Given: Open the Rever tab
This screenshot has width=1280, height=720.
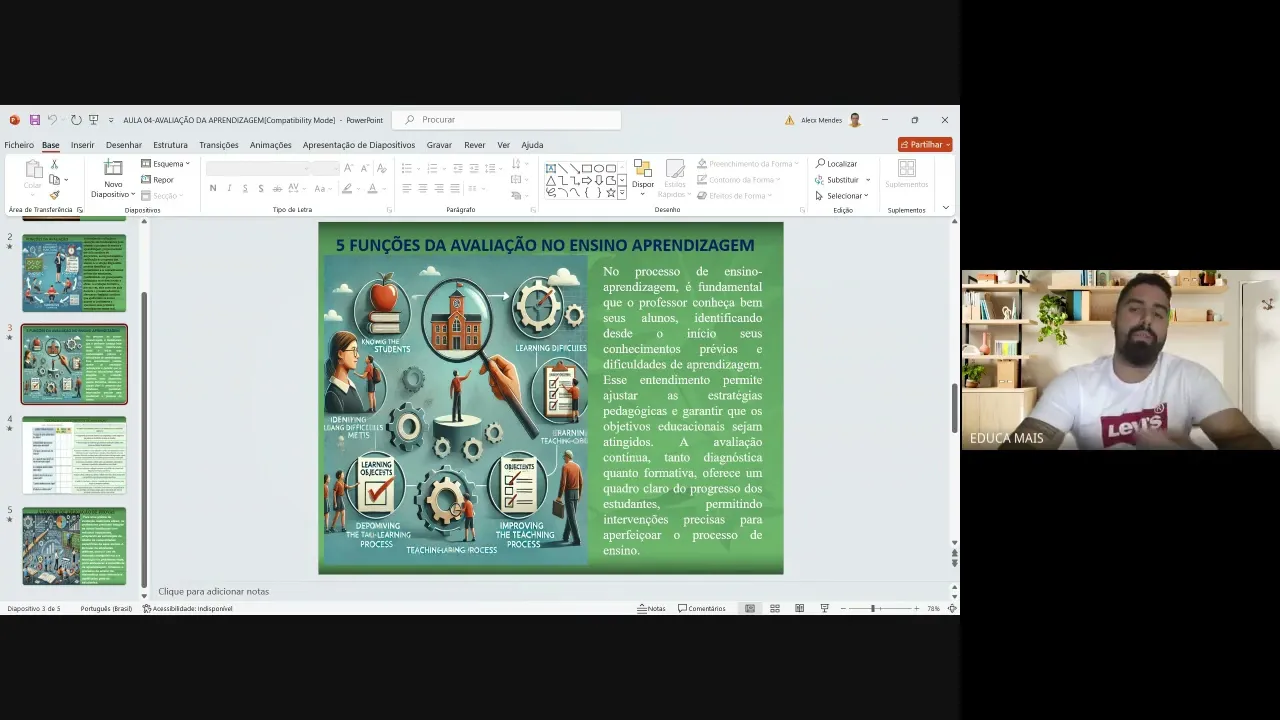Looking at the screenshot, I should (475, 145).
